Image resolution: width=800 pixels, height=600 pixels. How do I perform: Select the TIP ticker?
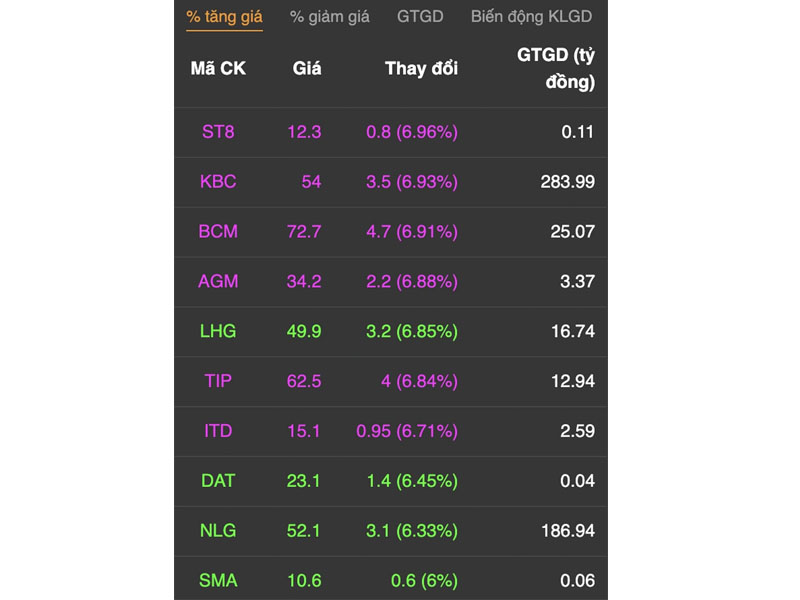(218, 381)
